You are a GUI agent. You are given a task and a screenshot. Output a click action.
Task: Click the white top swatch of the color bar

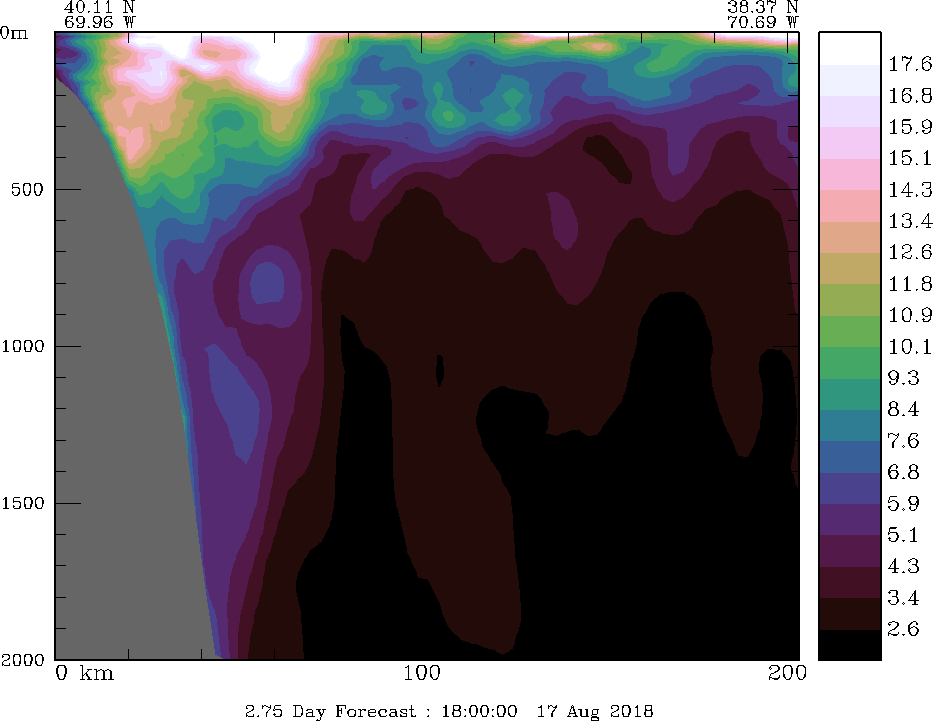coord(850,48)
